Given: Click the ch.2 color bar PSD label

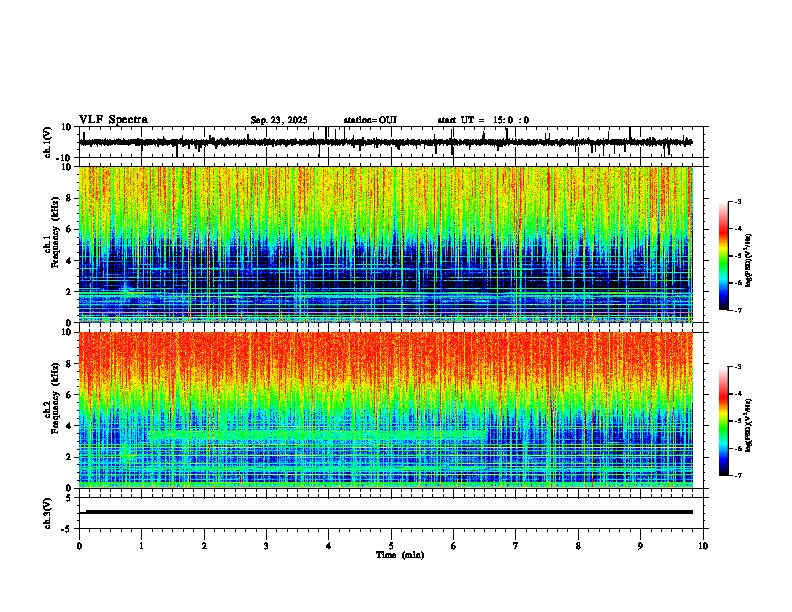Looking at the screenshot, I should coord(749,425).
